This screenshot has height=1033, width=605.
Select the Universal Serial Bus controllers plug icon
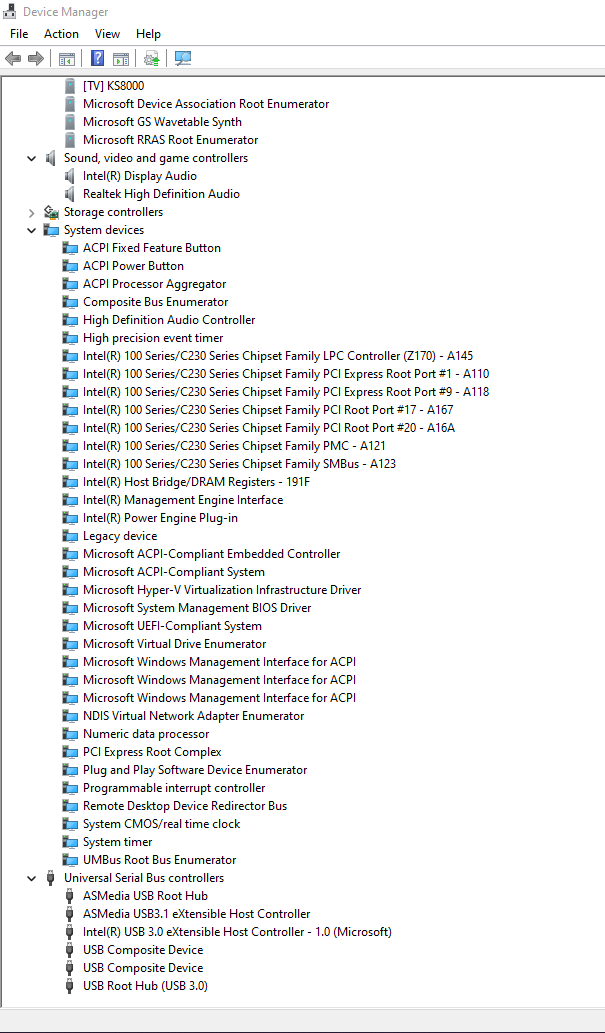50,878
